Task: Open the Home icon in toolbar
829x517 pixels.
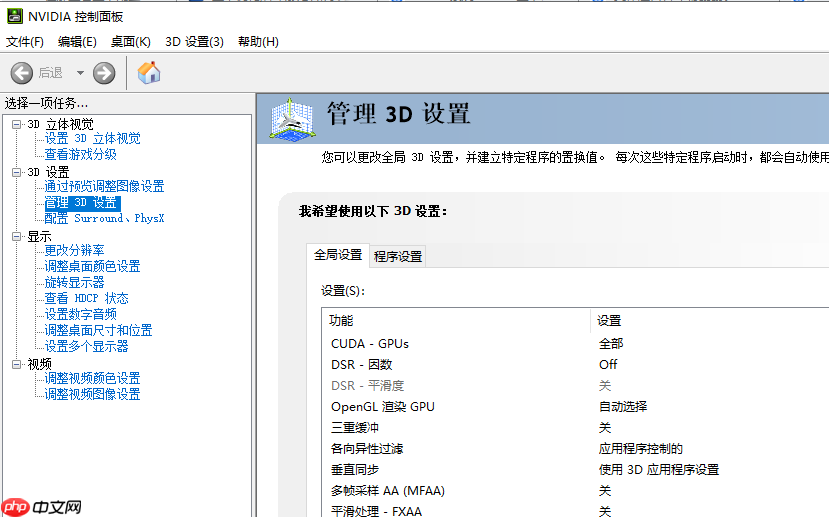Action: pyautogui.click(x=149, y=72)
